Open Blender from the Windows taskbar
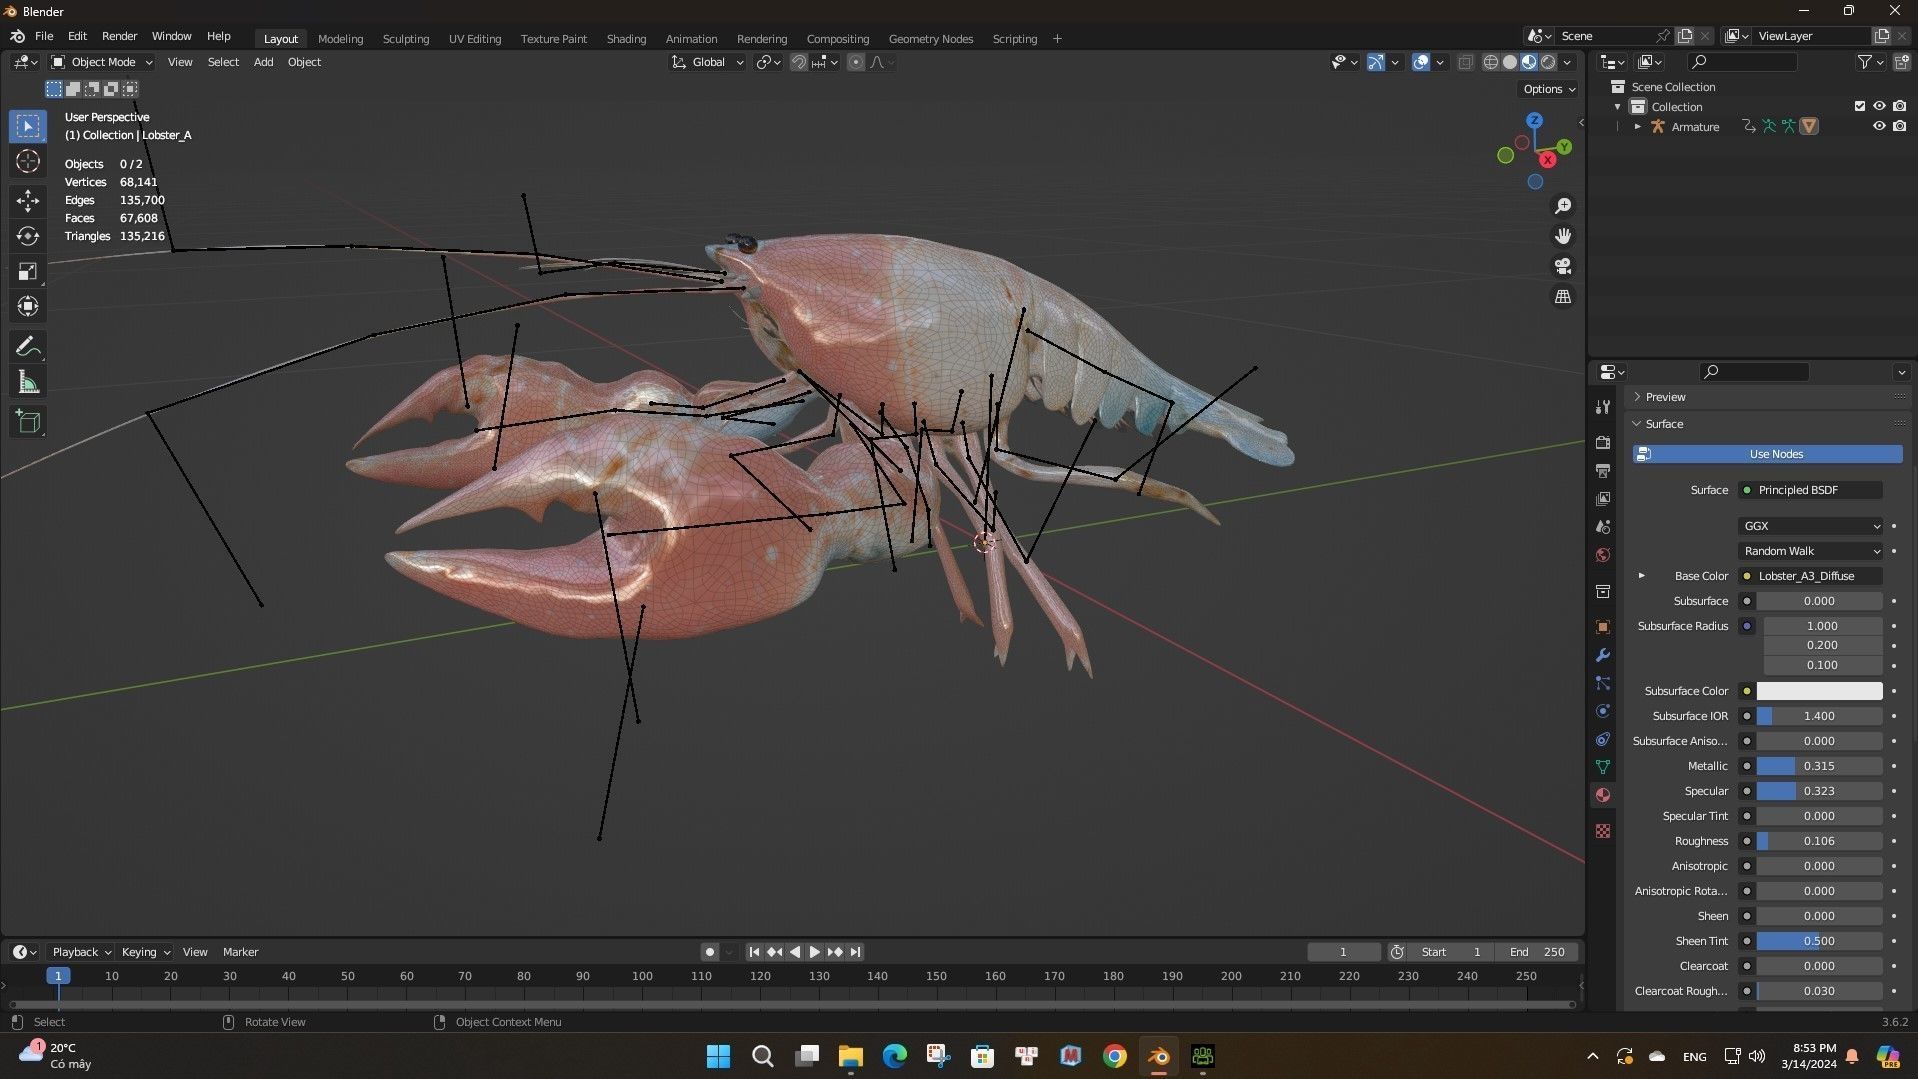The width and height of the screenshot is (1918, 1079). pos(1158,1056)
